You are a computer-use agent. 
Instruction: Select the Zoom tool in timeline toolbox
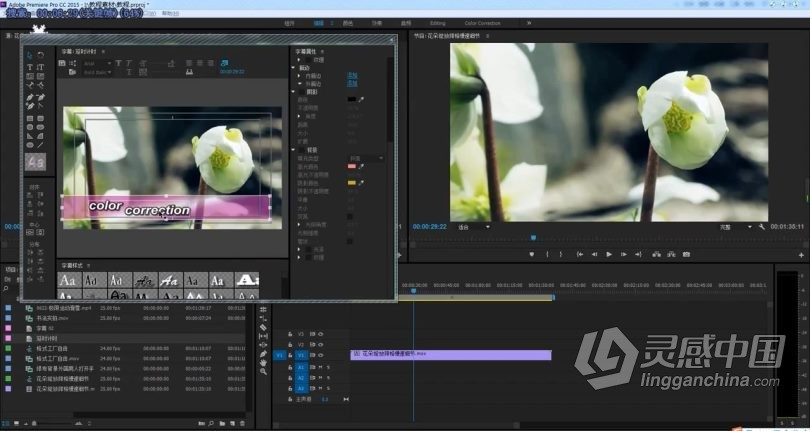click(263, 372)
